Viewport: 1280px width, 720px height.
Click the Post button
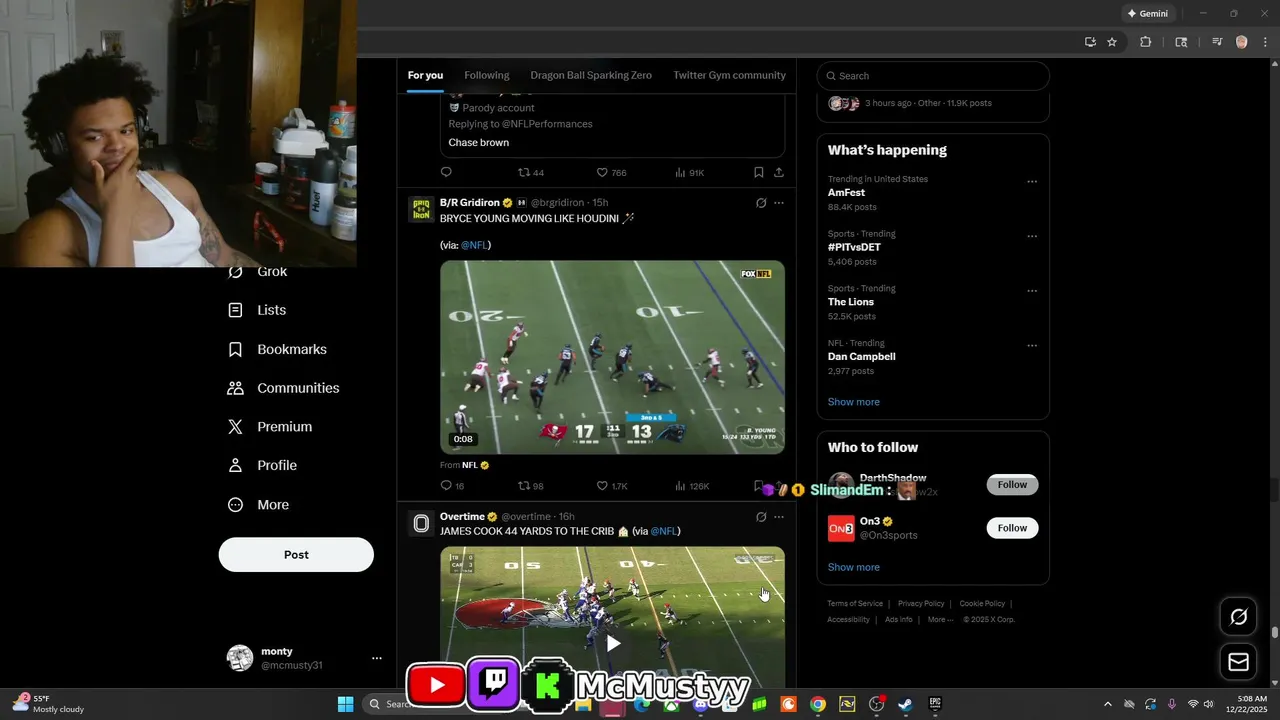pyautogui.click(x=296, y=555)
